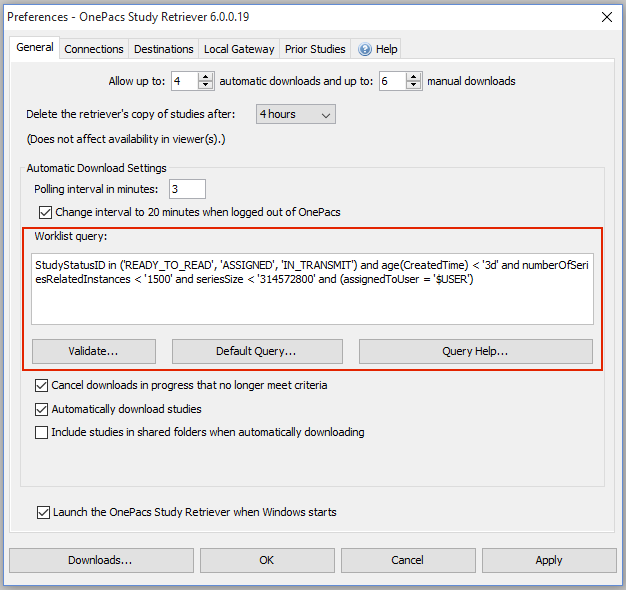Click '(Does not affect availability in viewer(s).)' text

[x=126, y=139]
